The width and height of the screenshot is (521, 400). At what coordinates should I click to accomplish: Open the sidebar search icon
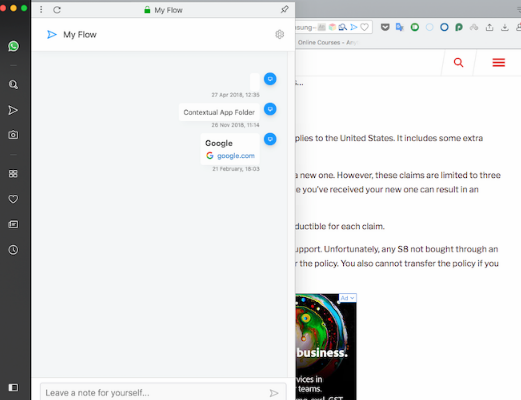[13, 85]
